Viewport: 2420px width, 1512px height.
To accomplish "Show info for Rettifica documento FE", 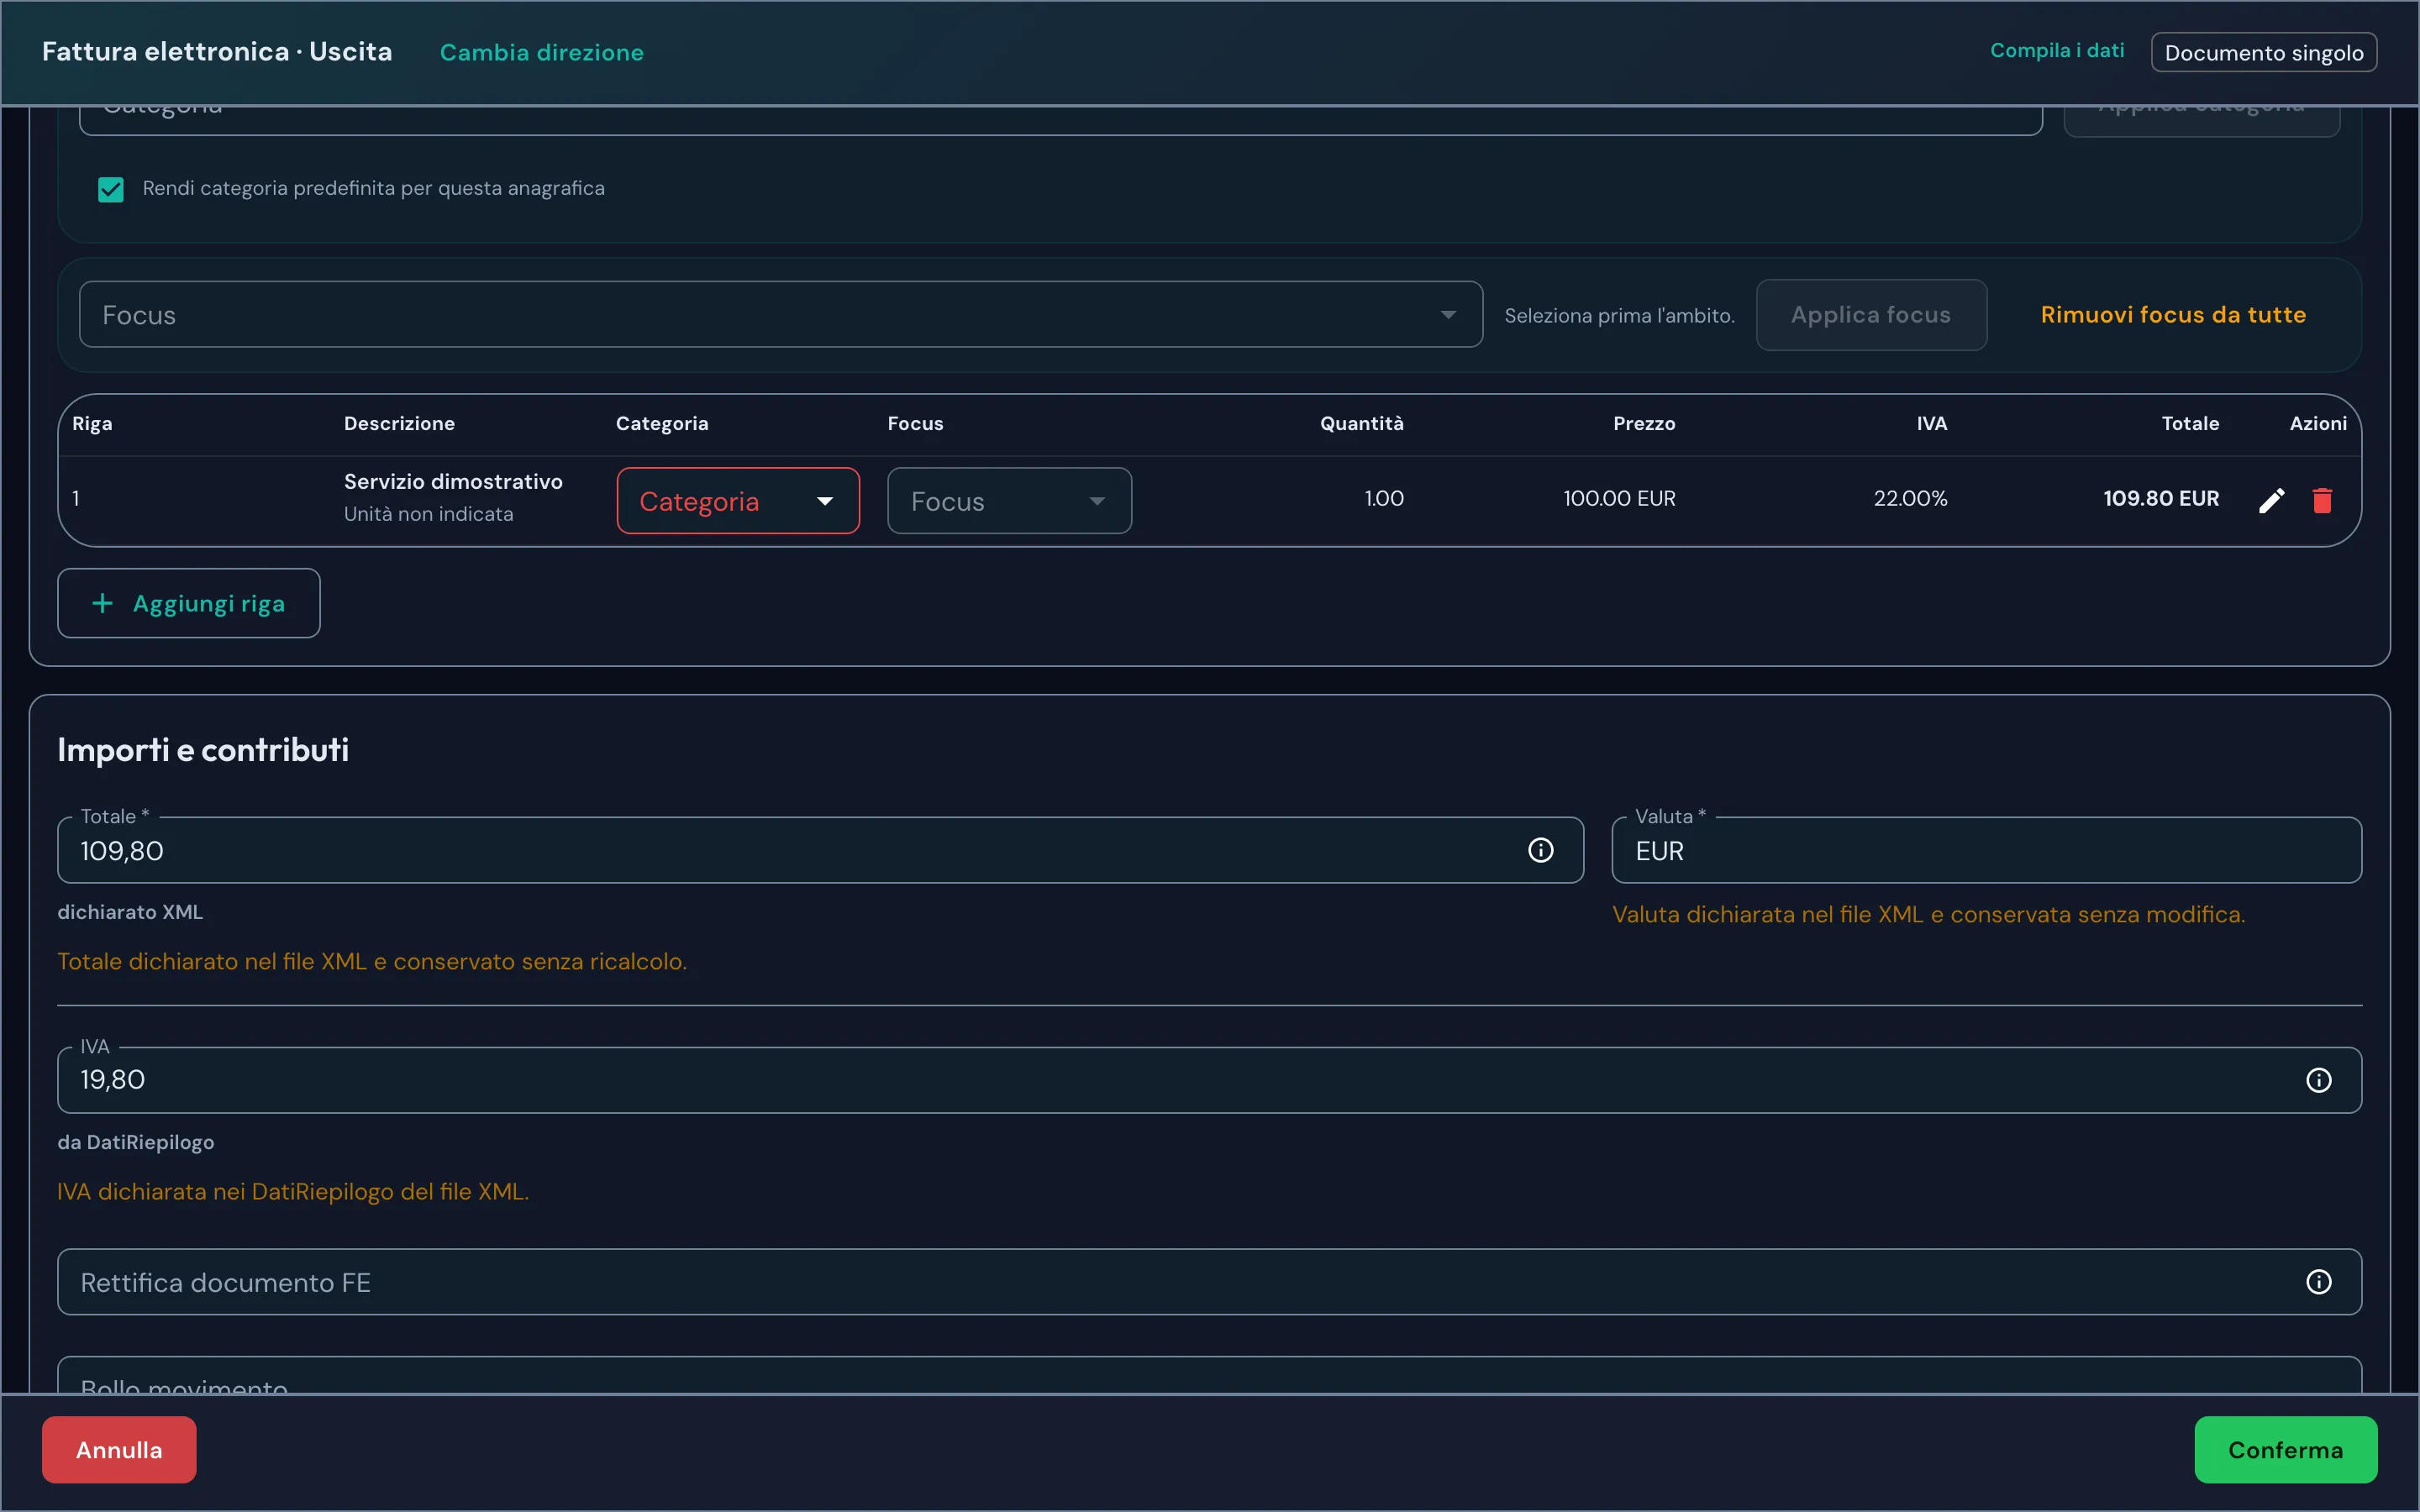I will [2318, 1282].
